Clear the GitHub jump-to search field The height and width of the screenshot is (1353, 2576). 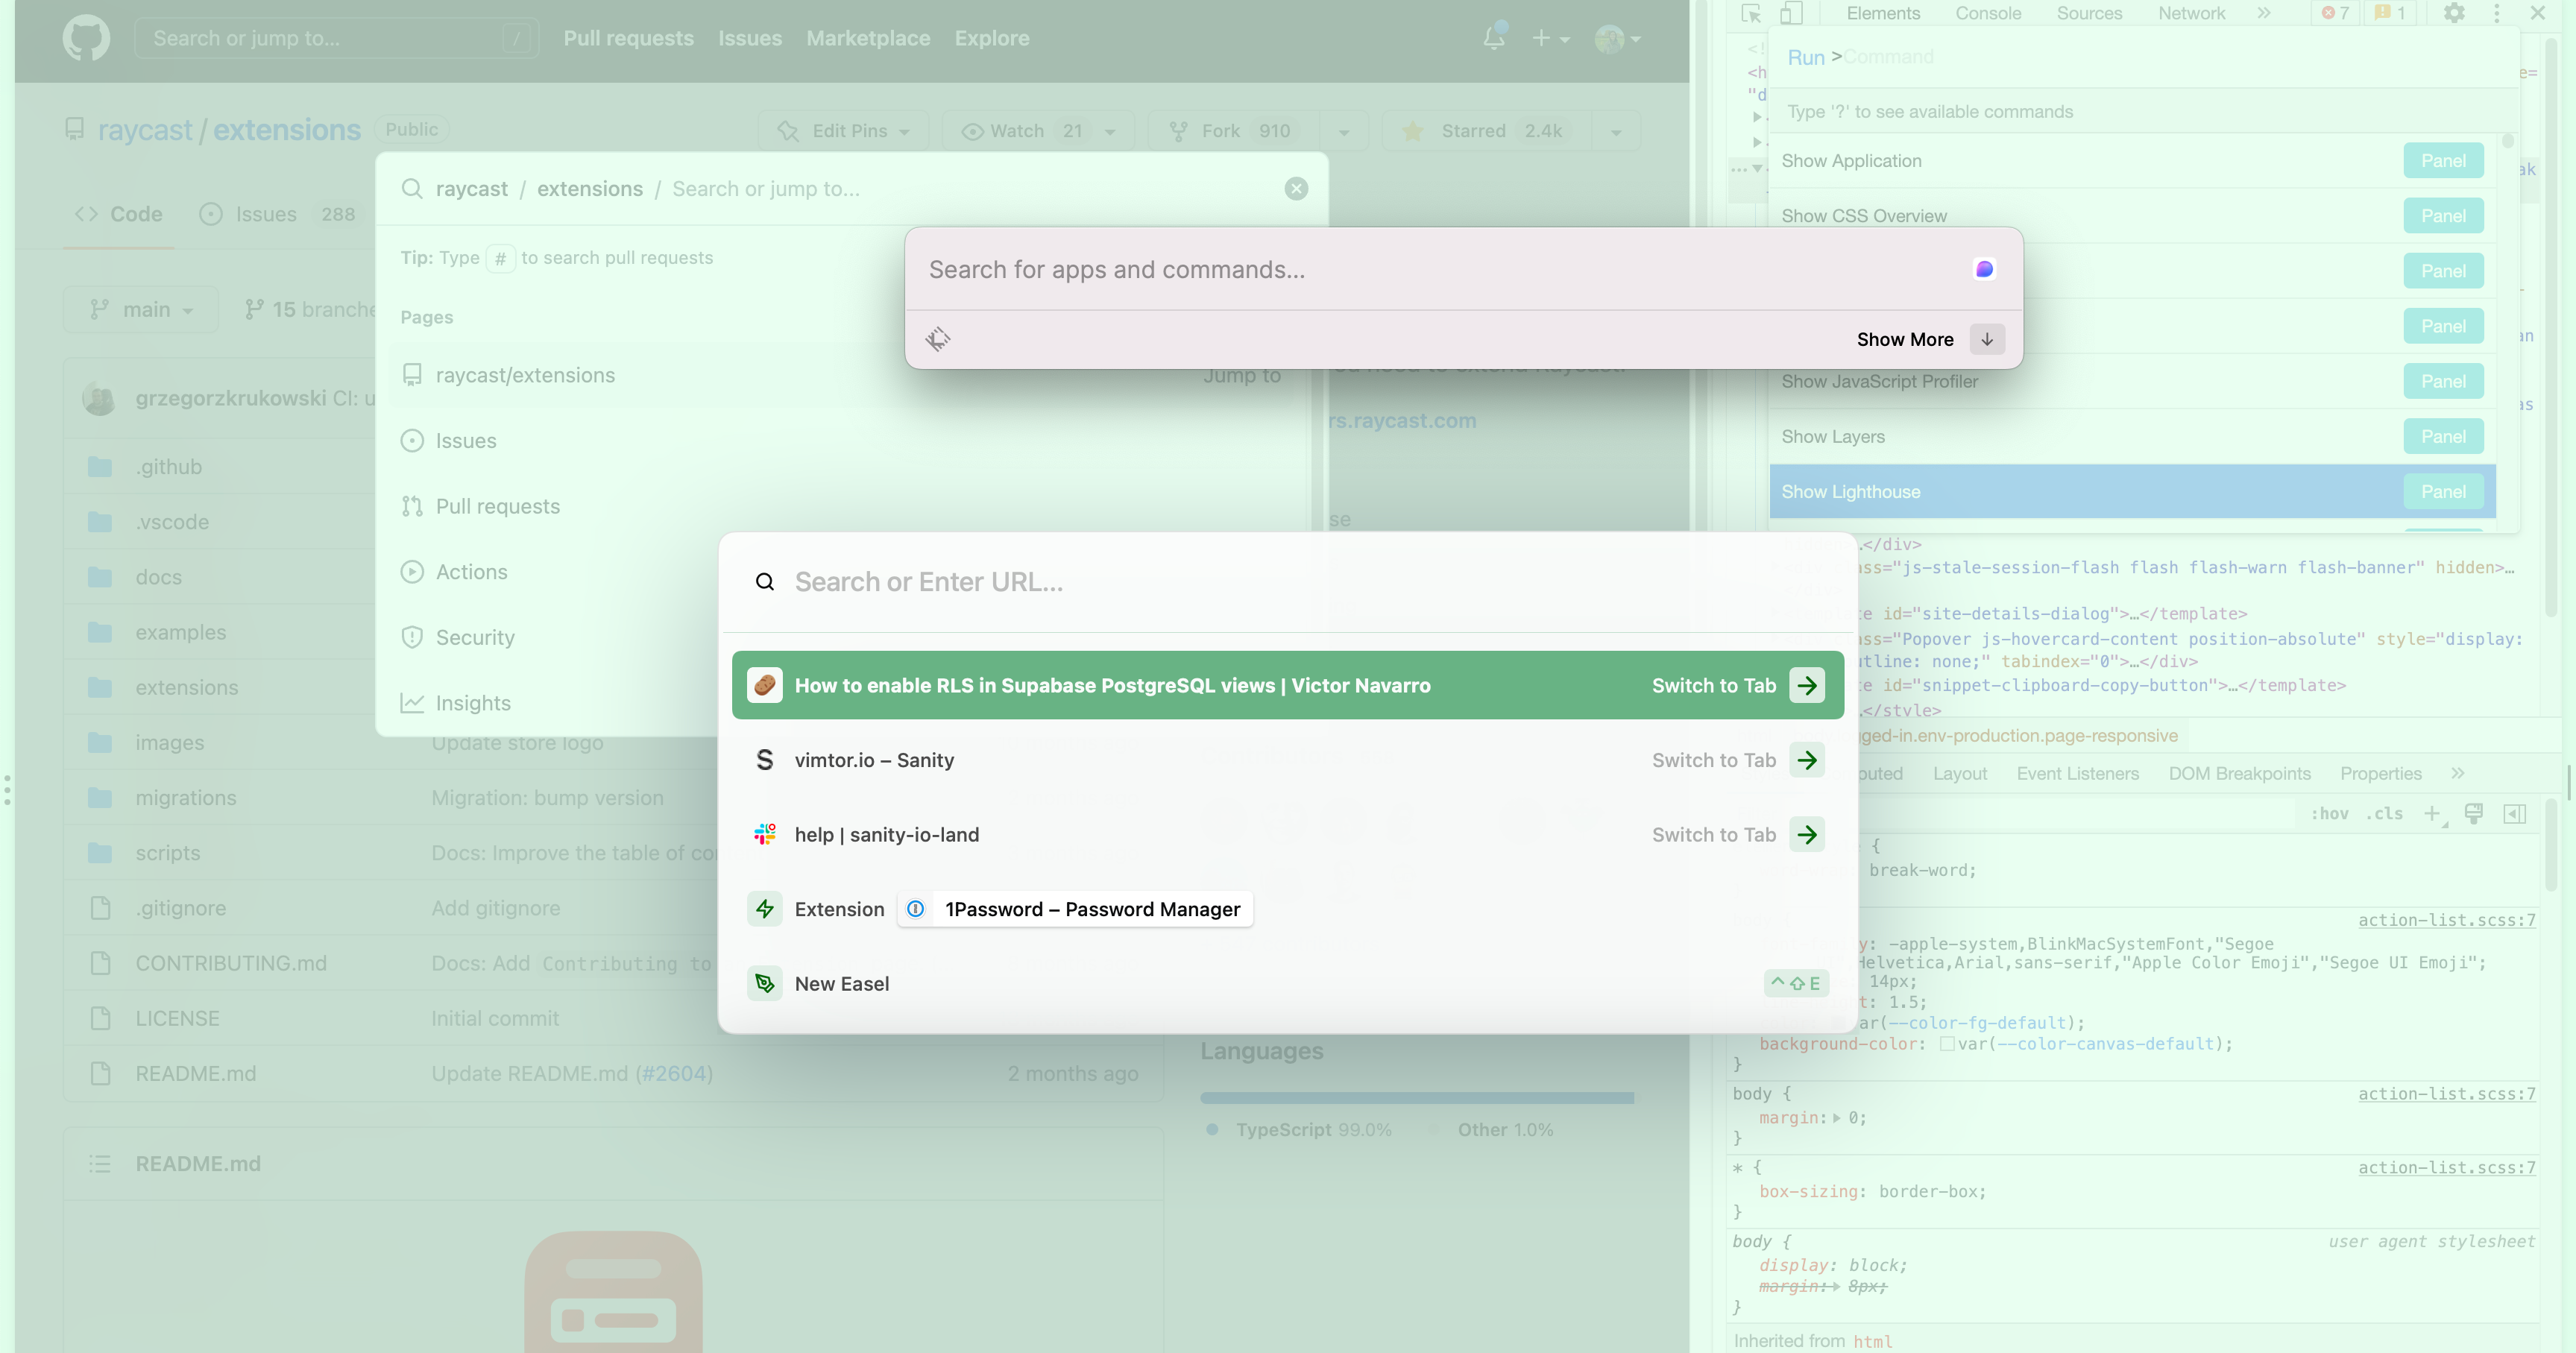(x=1296, y=189)
